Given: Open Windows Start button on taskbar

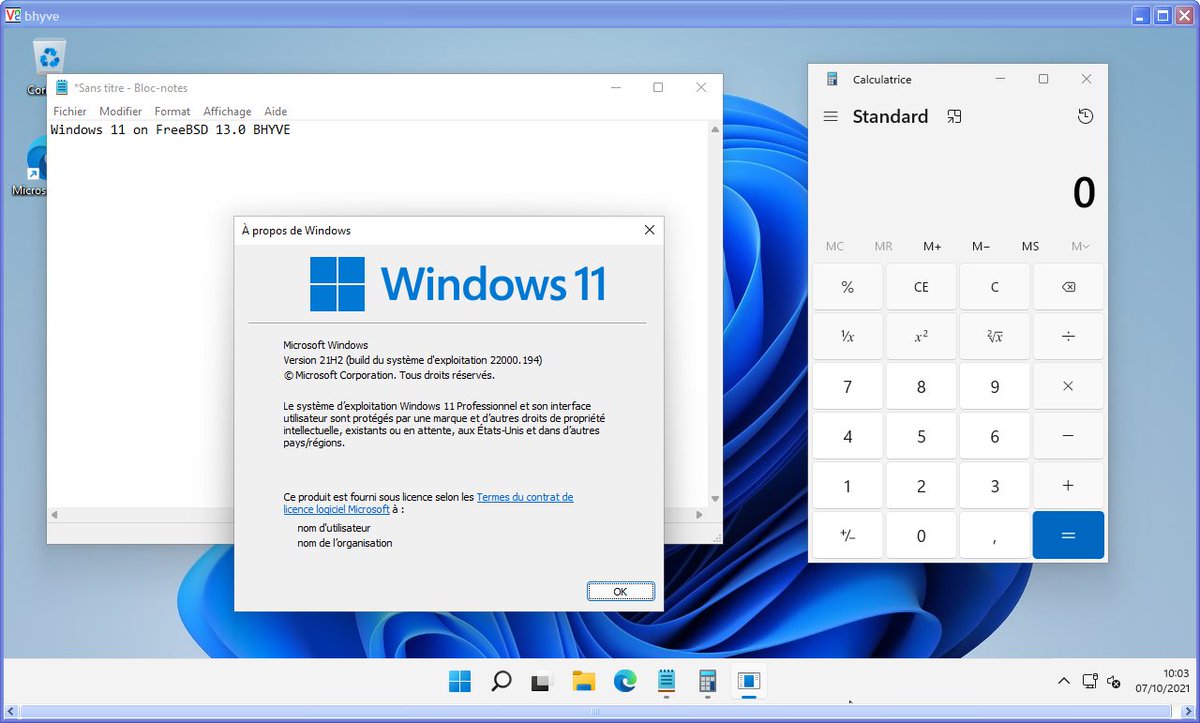Looking at the screenshot, I should click(460, 682).
